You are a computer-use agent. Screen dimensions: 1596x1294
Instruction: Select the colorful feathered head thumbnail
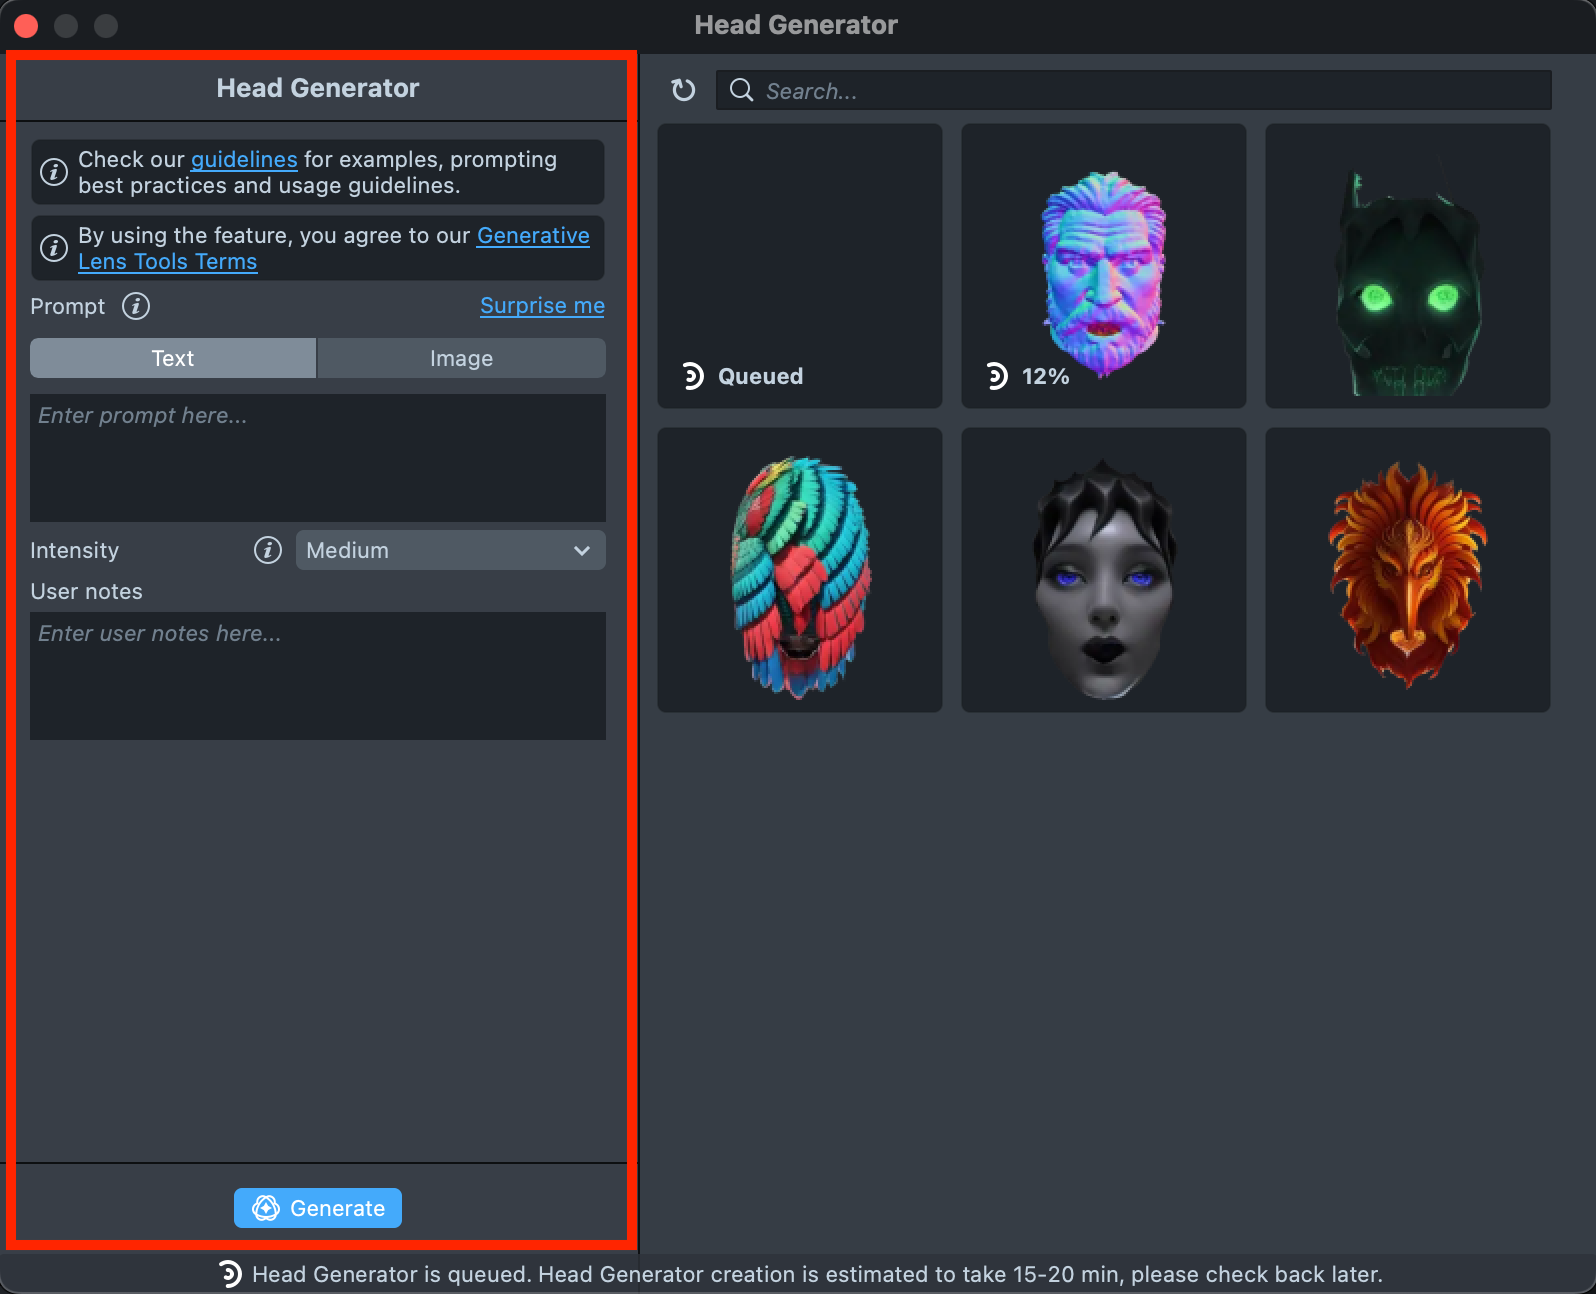click(x=800, y=570)
